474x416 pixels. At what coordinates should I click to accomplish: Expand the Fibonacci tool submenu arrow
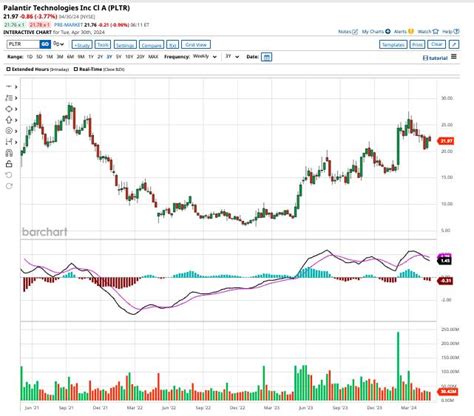(x=16, y=98)
